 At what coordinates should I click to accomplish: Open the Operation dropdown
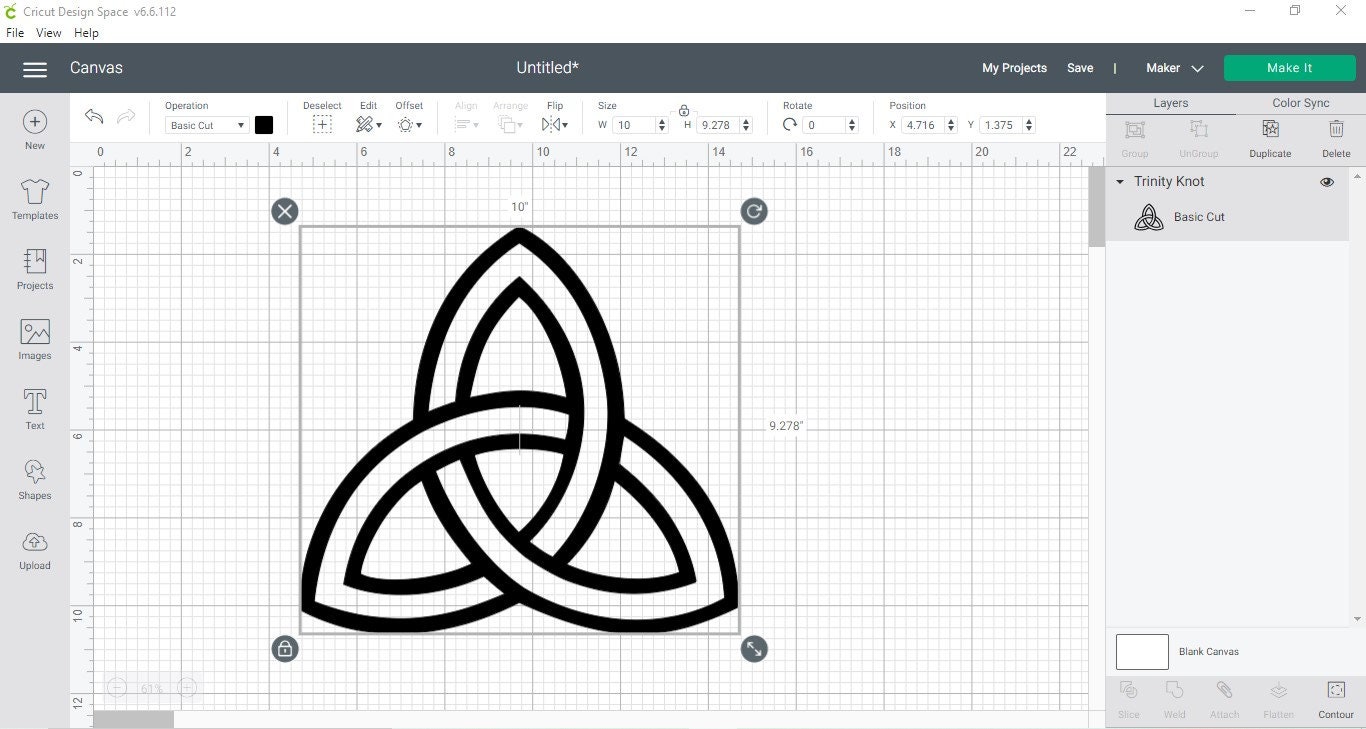click(206, 124)
